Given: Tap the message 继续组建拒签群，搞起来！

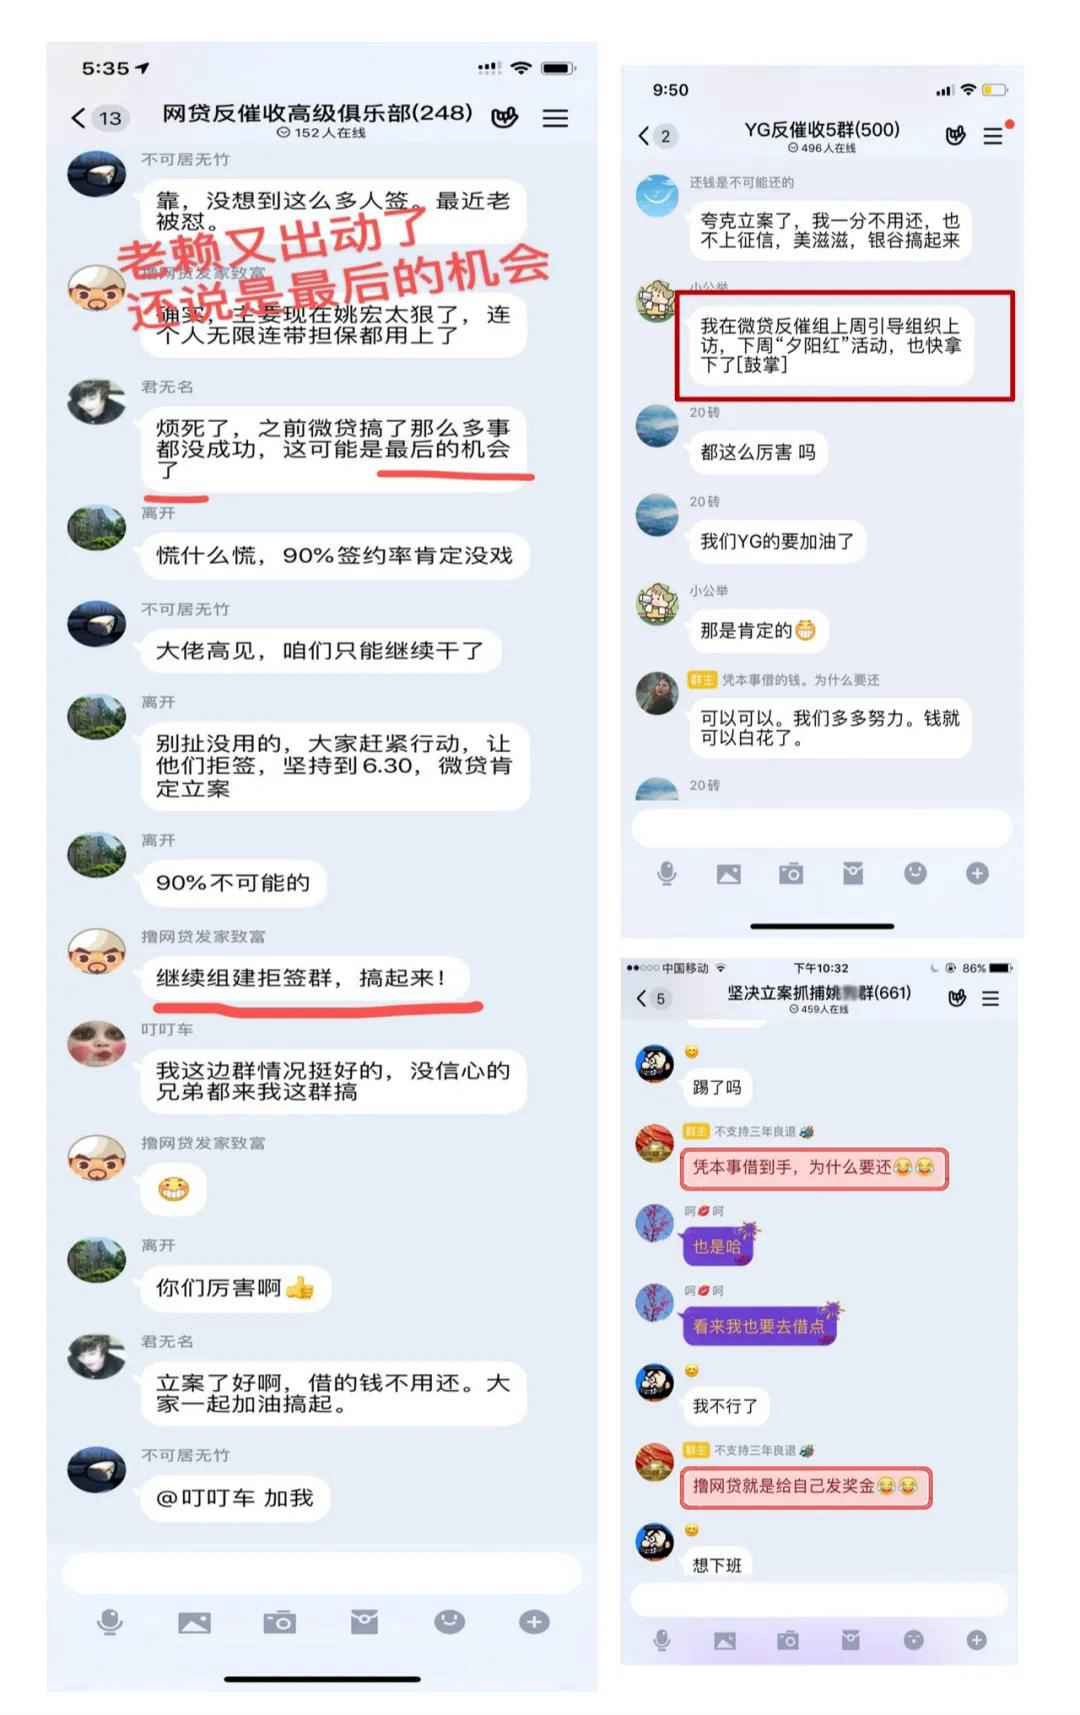Looking at the screenshot, I should tap(300, 978).
